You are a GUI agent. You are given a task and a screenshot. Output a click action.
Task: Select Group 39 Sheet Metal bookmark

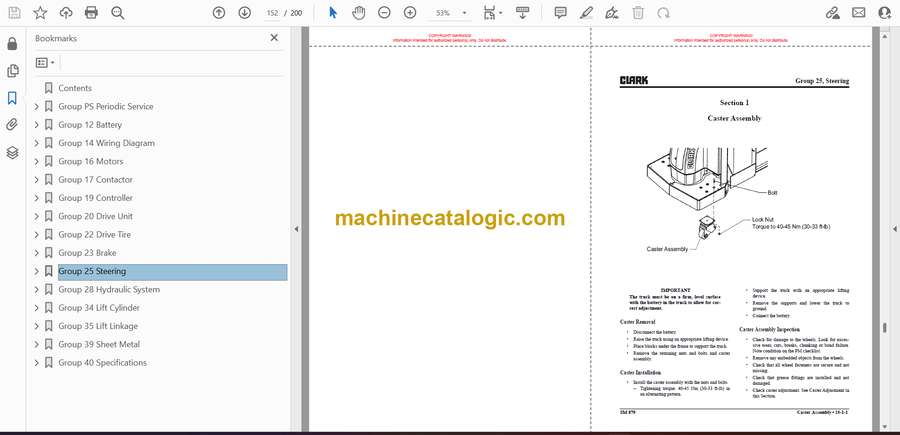99,344
